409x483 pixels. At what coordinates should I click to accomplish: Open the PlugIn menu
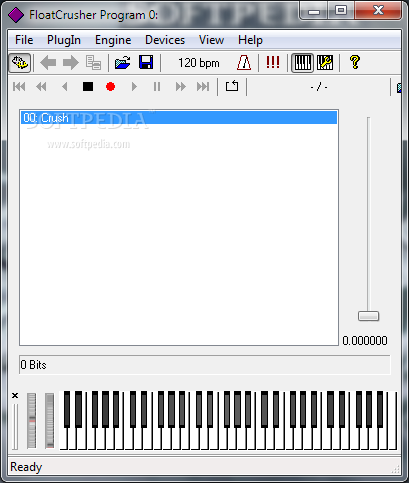tap(64, 40)
